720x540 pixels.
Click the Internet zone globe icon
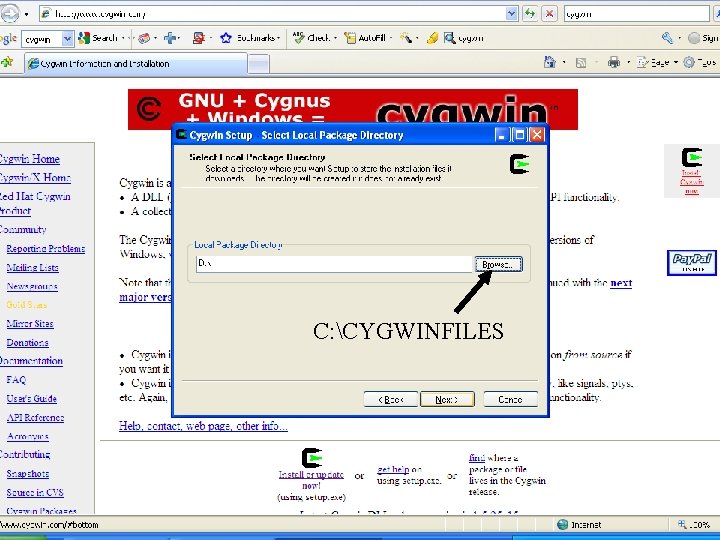tap(562, 524)
